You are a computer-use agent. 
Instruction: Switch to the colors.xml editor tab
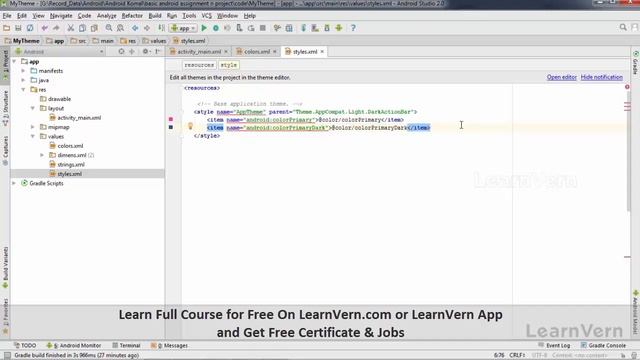click(257, 52)
